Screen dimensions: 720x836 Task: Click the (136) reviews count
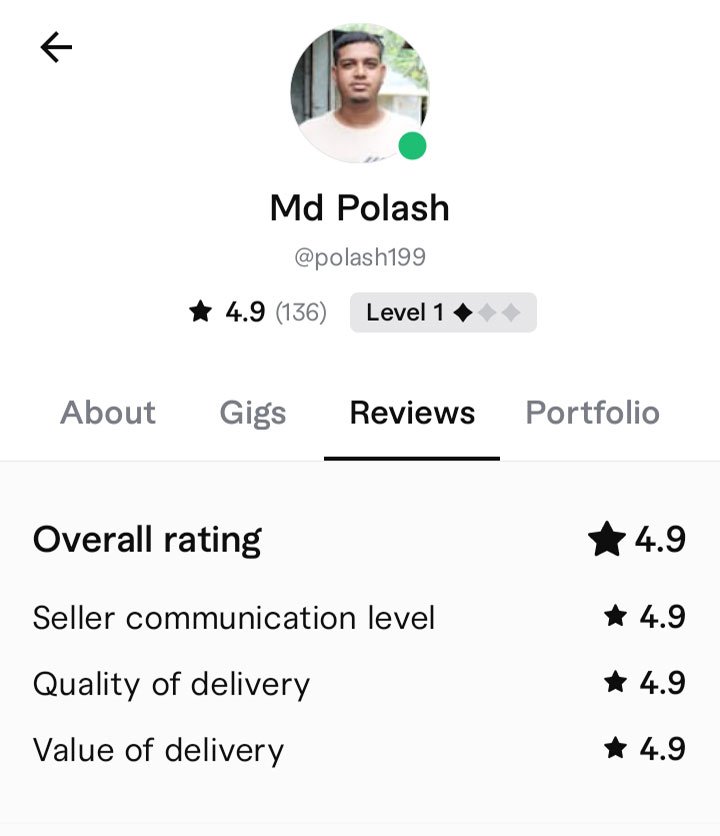coord(301,313)
